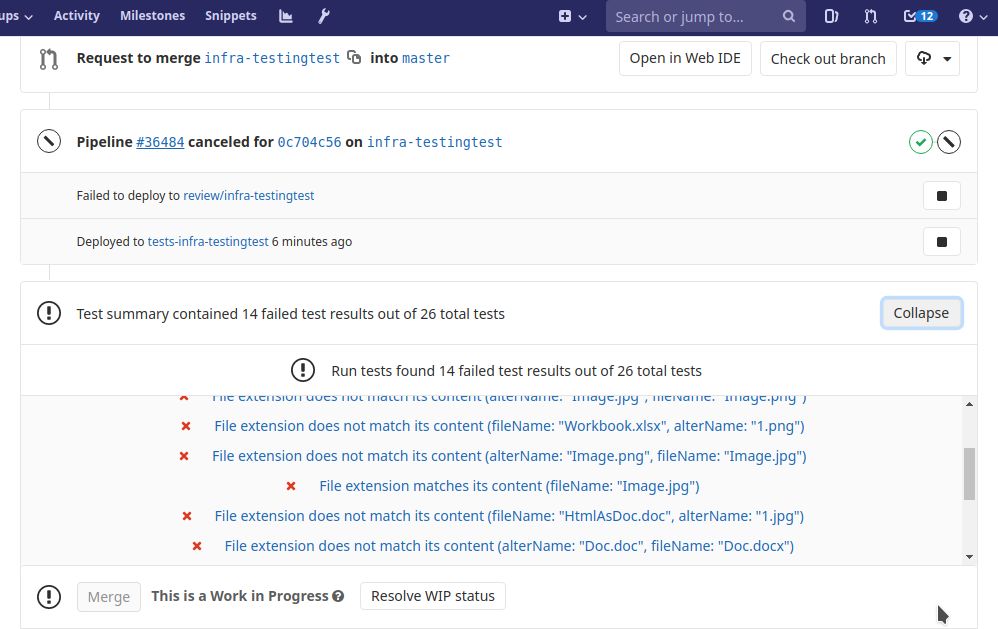Click the passed stage green check icon
This screenshot has height=629, width=998.
pos(920,142)
